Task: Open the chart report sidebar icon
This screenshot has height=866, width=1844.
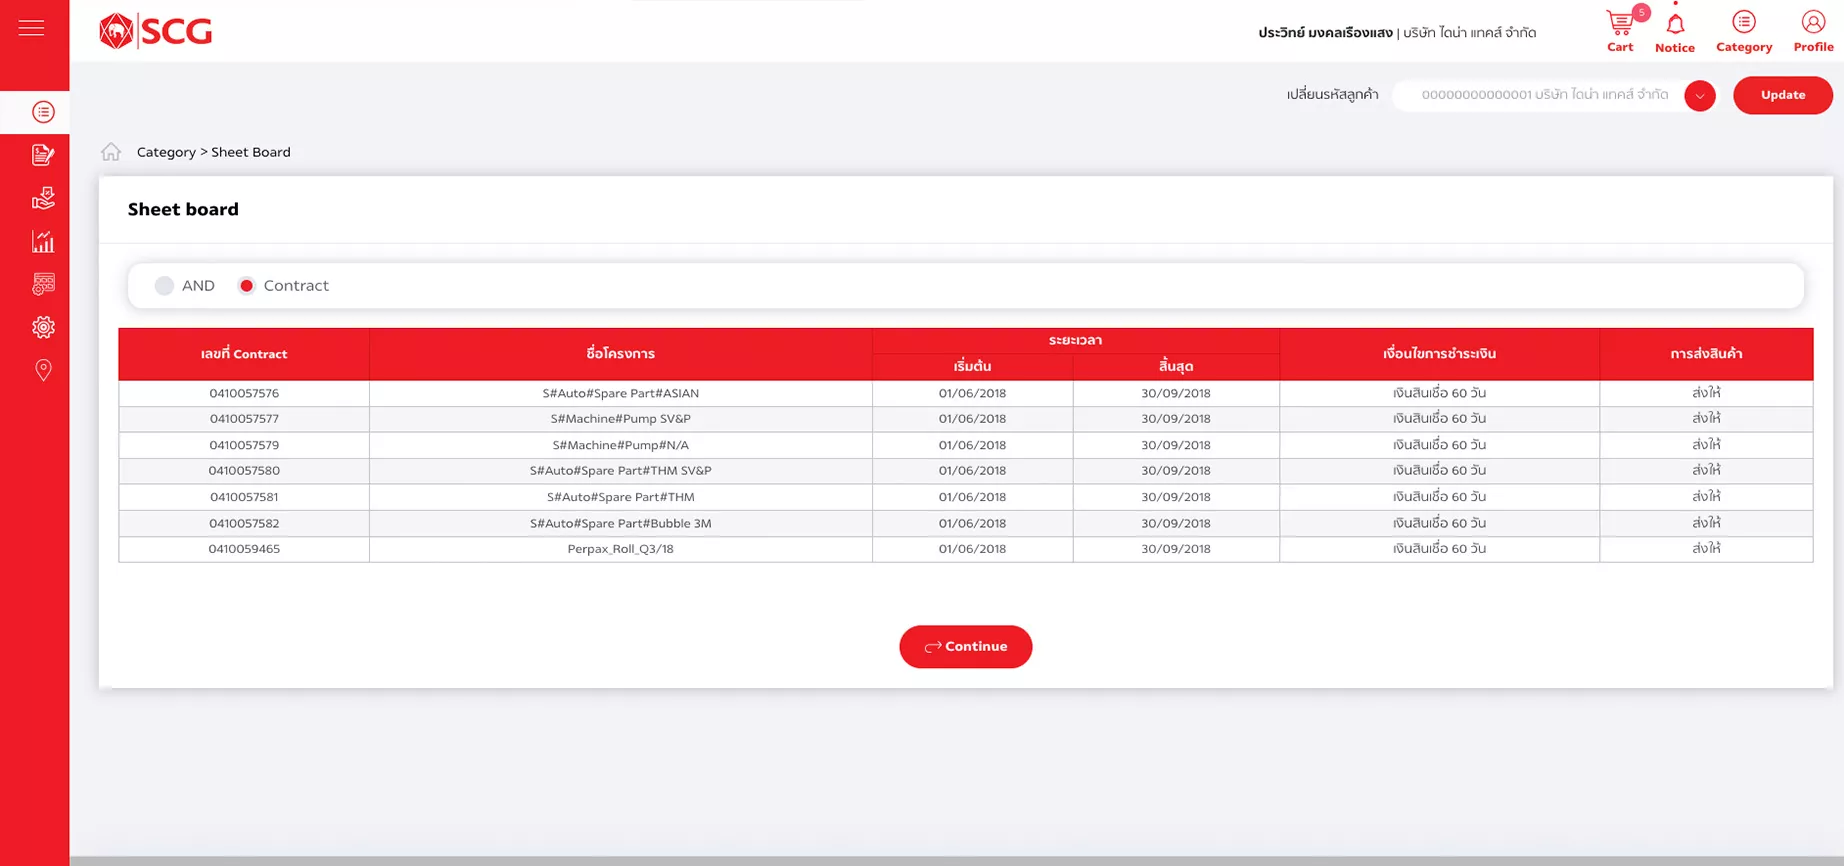Action: pos(43,241)
